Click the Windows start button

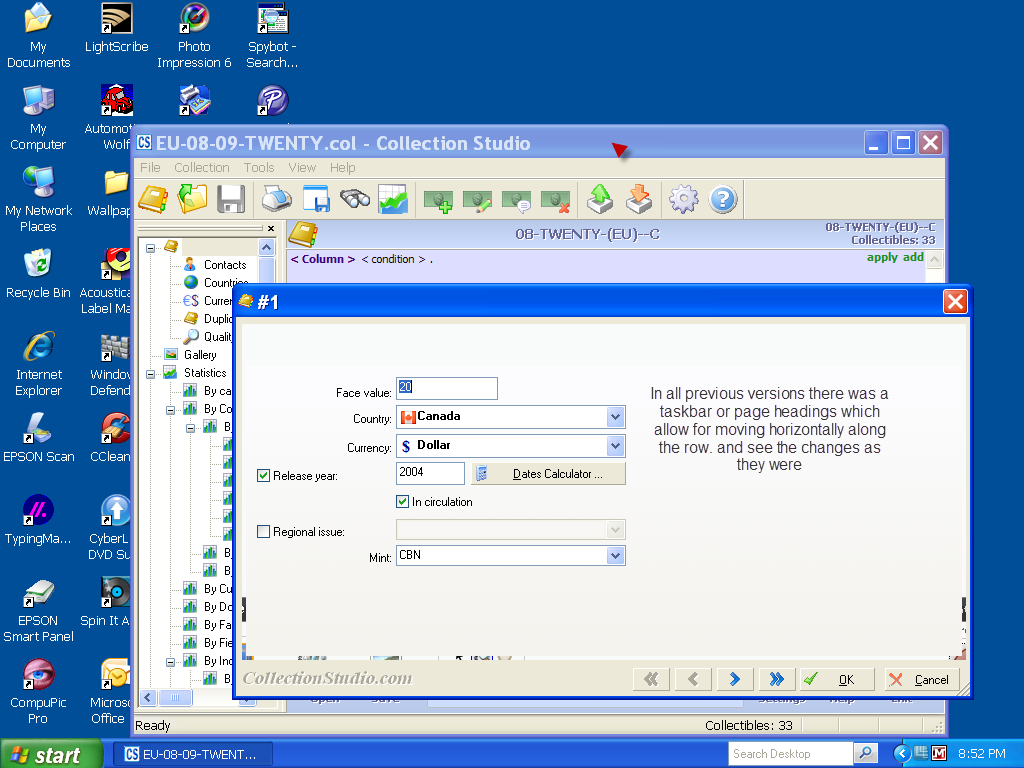[51, 754]
